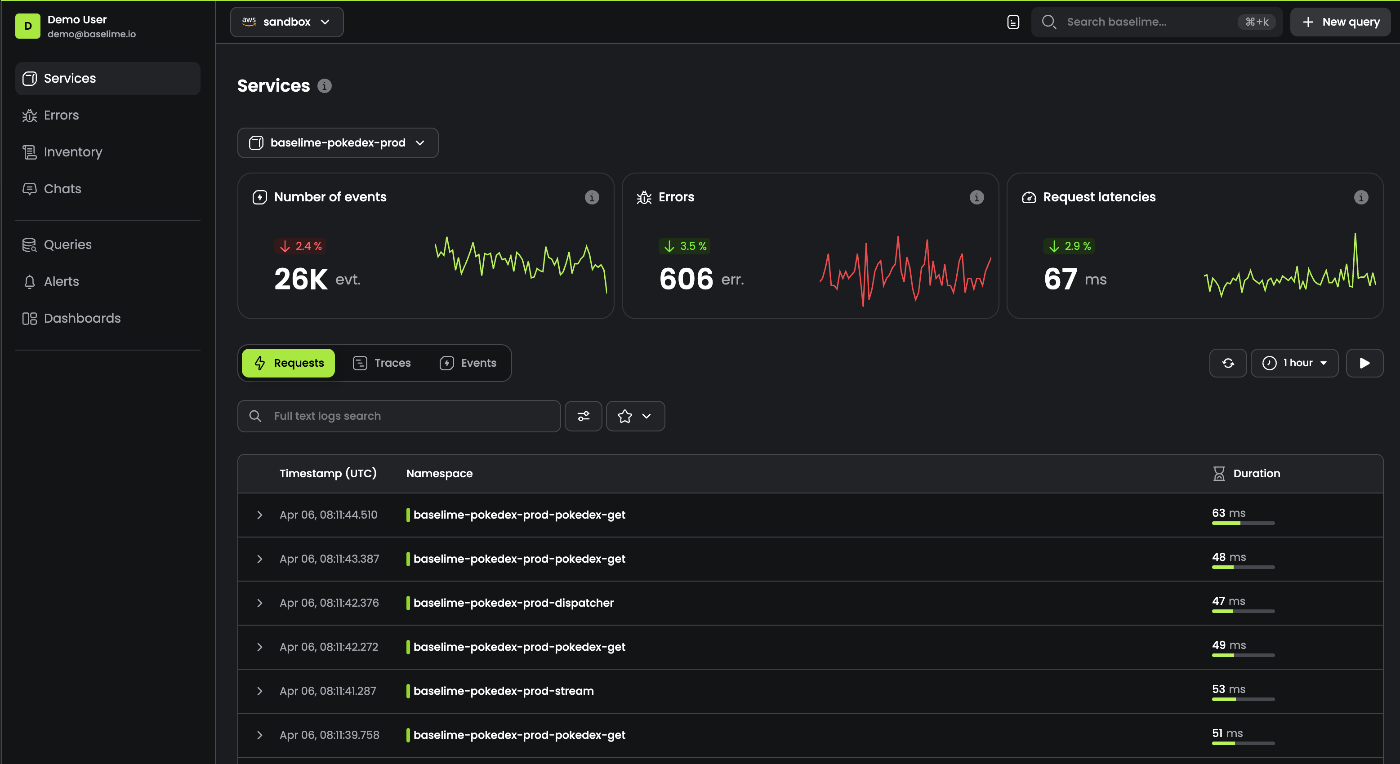Click the Number of events sparkline chart

click(x=521, y=264)
